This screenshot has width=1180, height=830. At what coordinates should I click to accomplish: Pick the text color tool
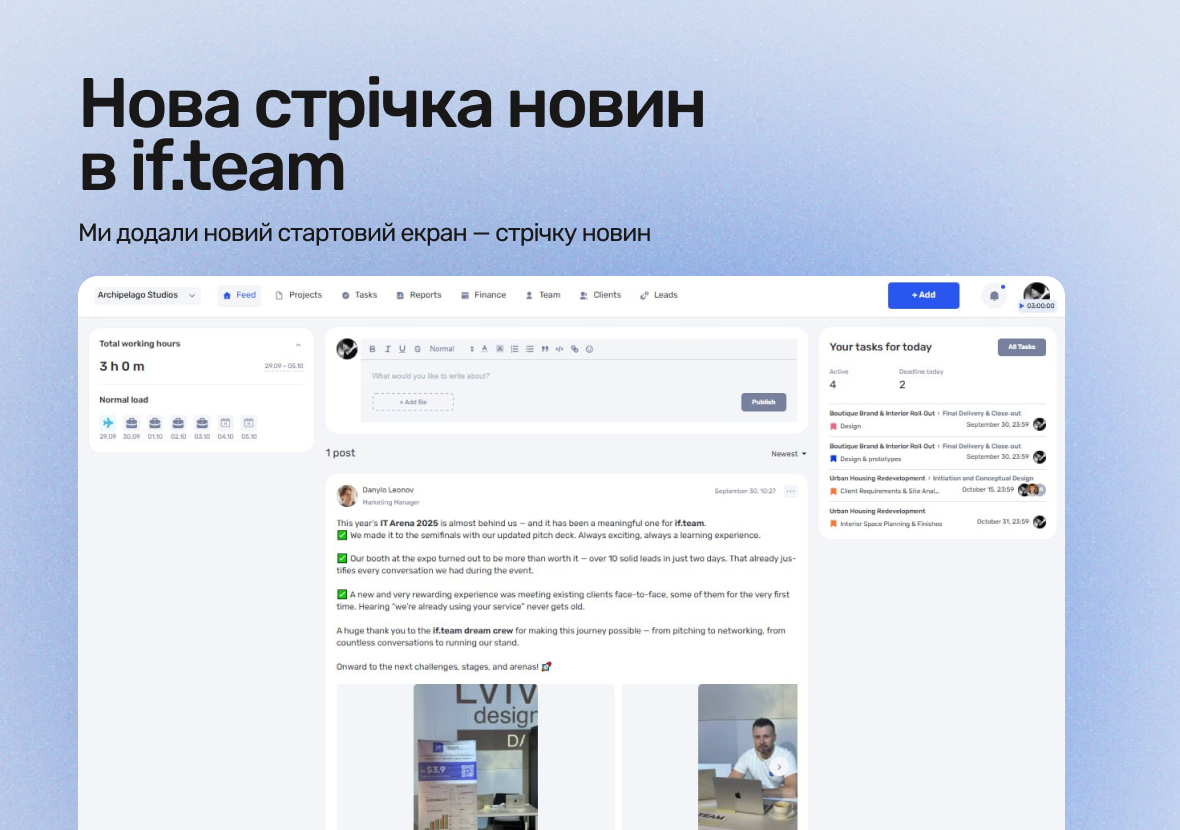click(485, 349)
